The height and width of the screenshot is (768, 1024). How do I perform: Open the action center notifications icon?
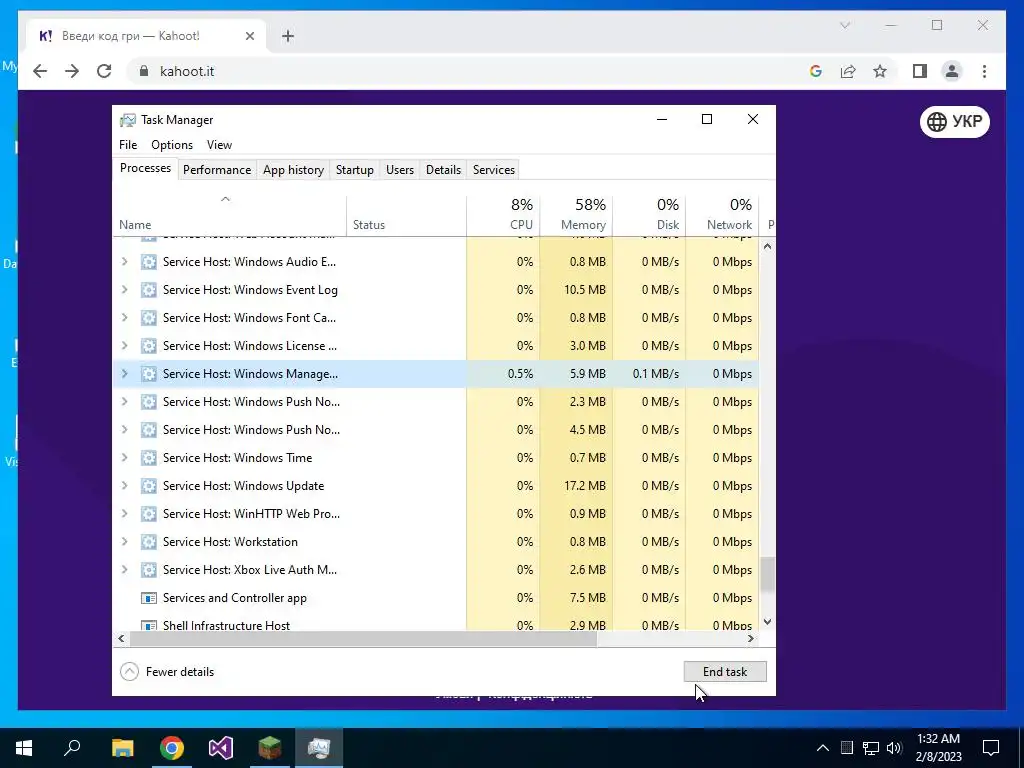point(991,748)
